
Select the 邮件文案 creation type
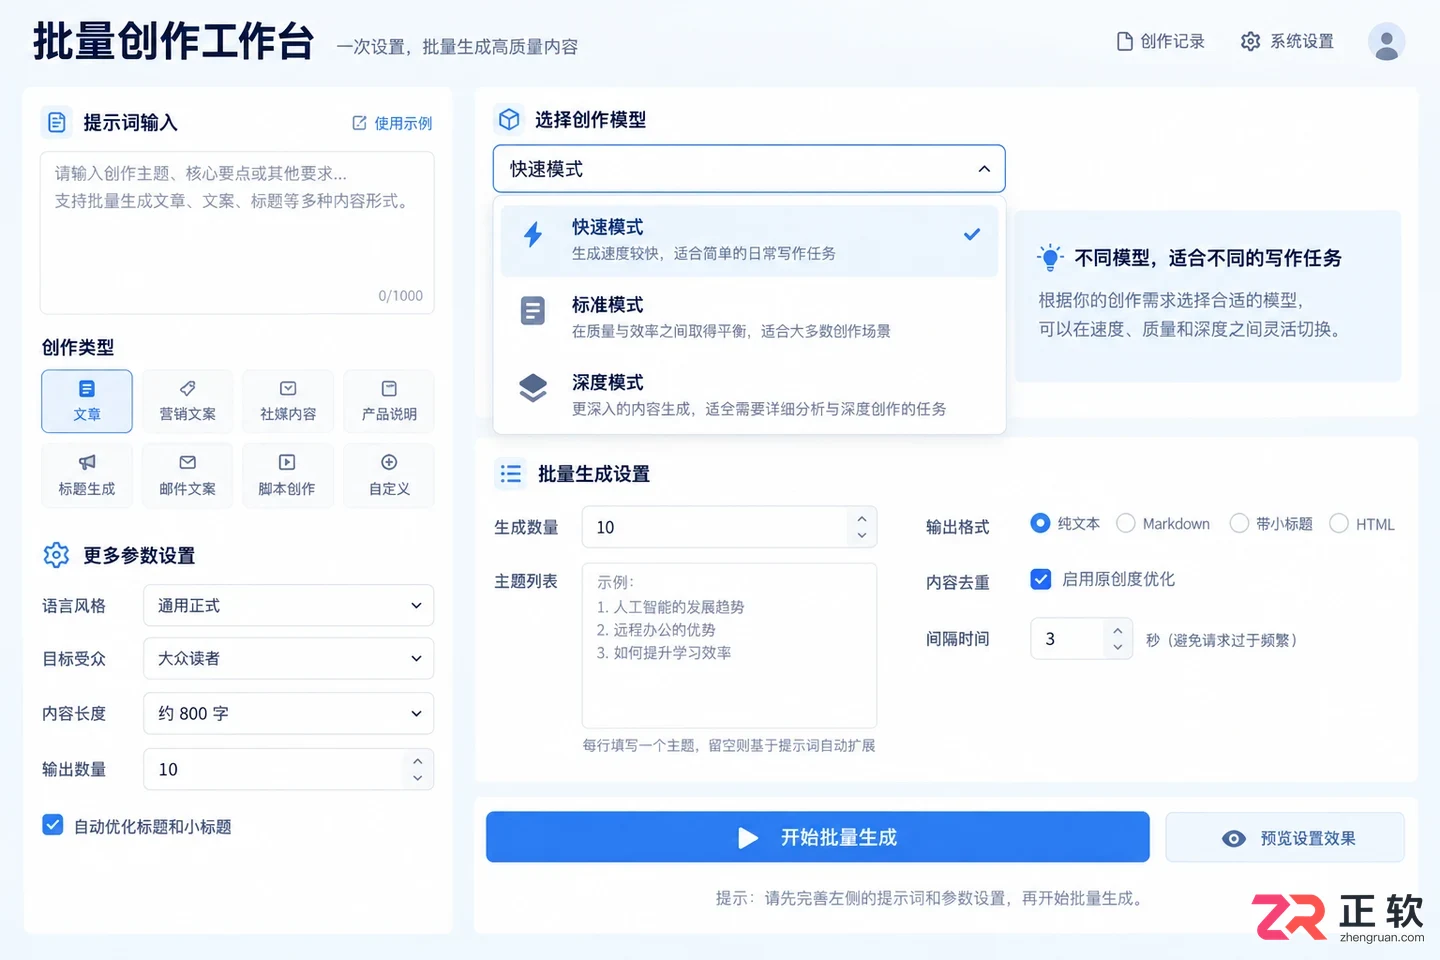(188, 476)
